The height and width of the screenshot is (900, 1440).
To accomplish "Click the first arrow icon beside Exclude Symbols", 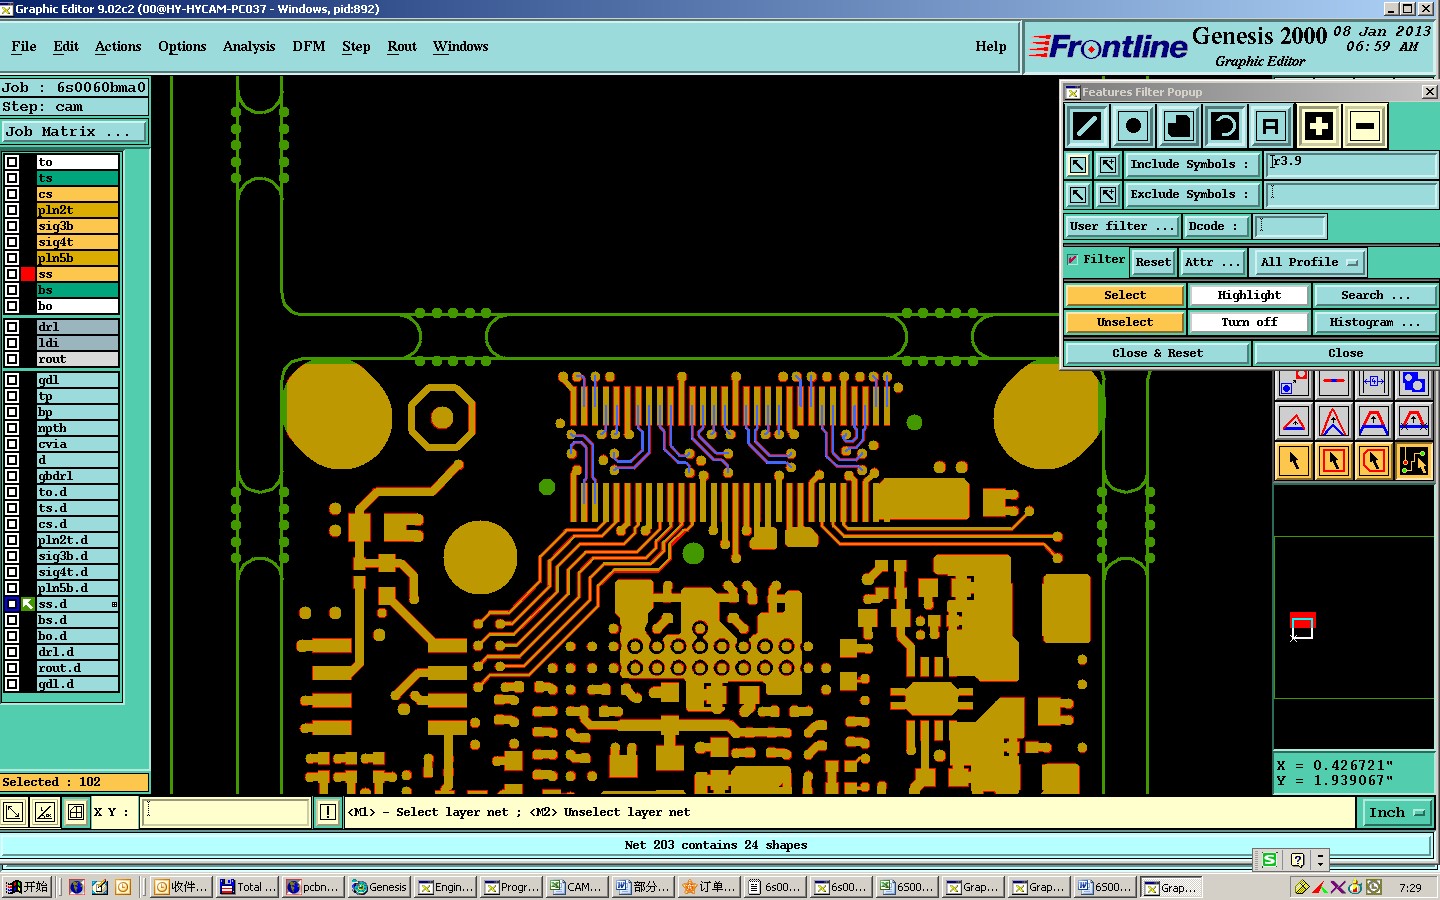I will tap(1078, 195).
